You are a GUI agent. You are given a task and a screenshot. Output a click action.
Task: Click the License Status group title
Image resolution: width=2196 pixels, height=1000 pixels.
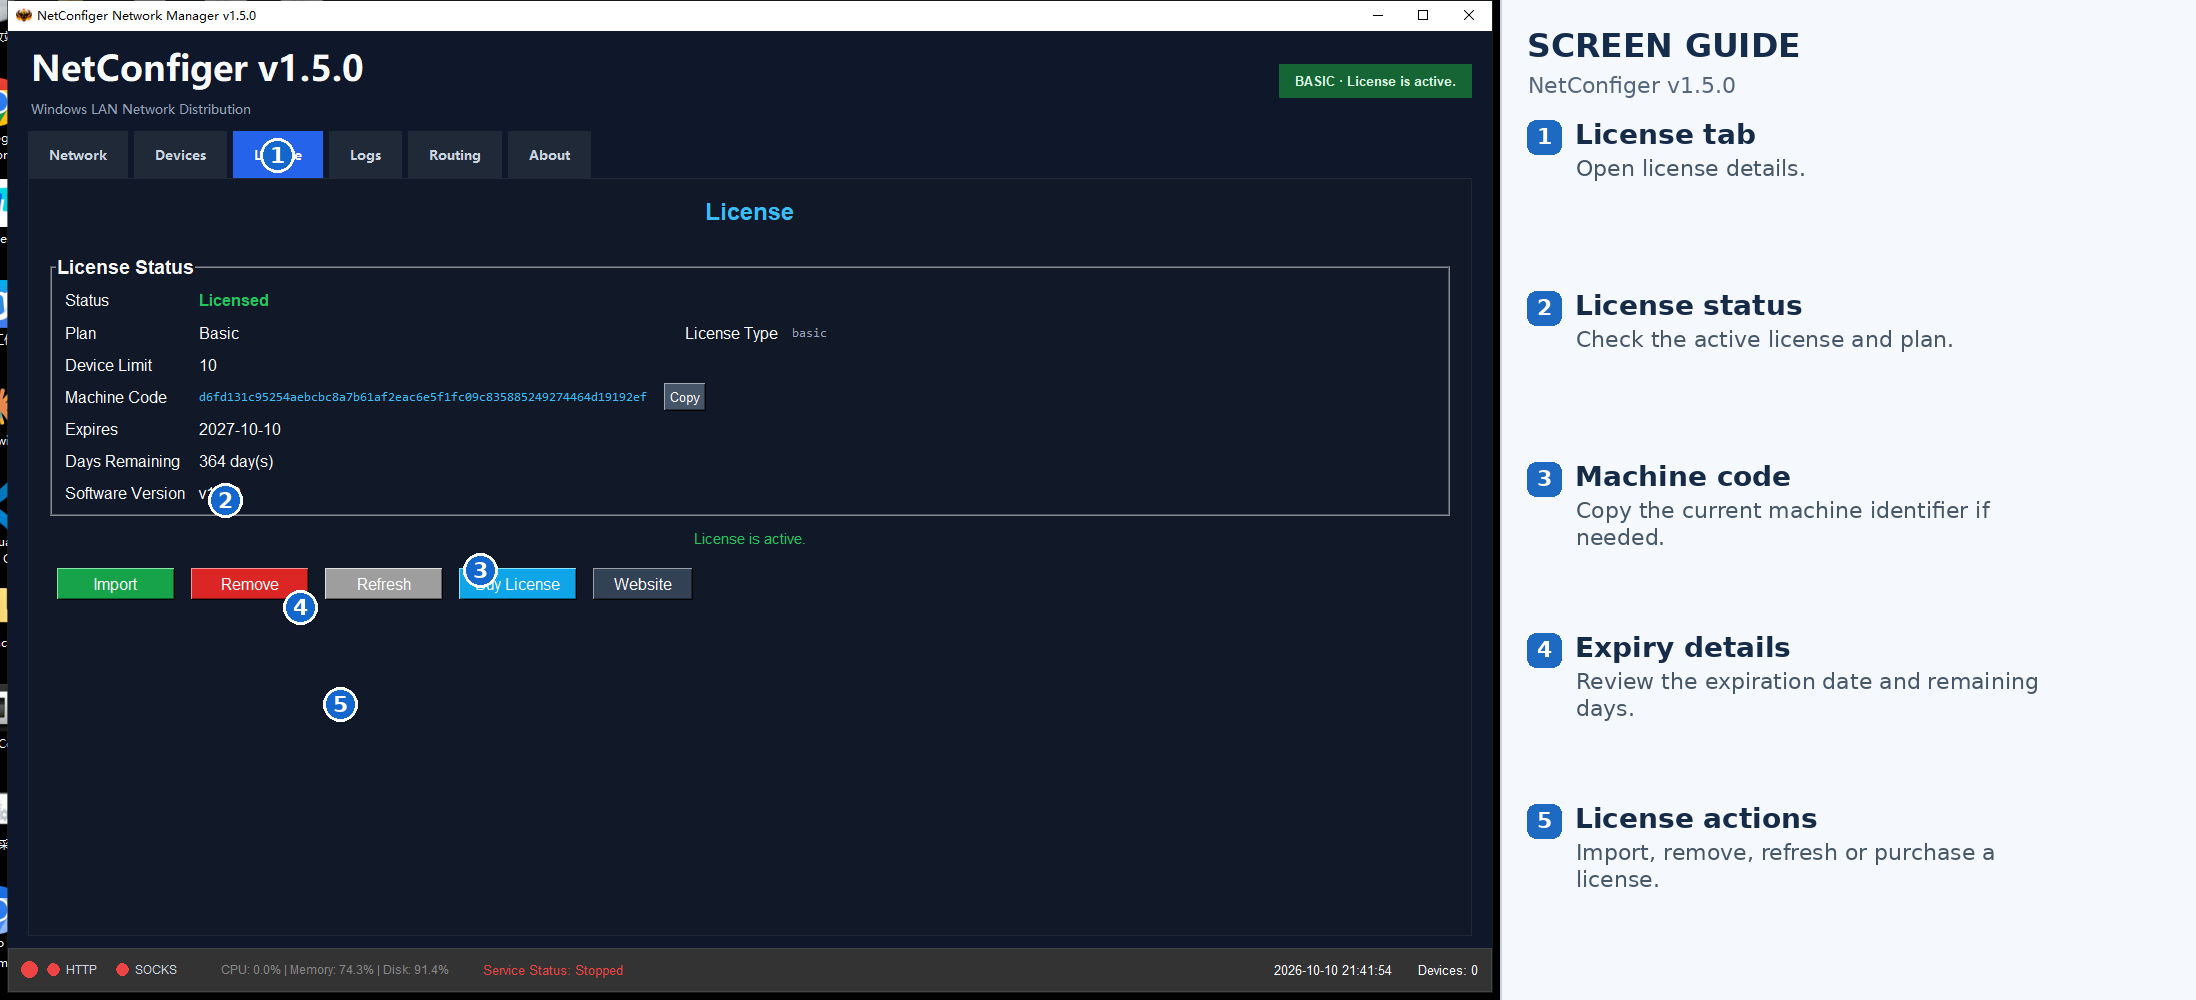[x=125, y=267]
